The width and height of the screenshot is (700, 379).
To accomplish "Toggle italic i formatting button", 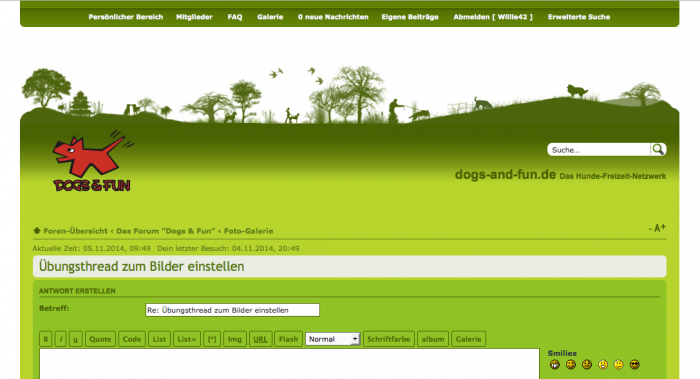I will [x=61, y=339].
